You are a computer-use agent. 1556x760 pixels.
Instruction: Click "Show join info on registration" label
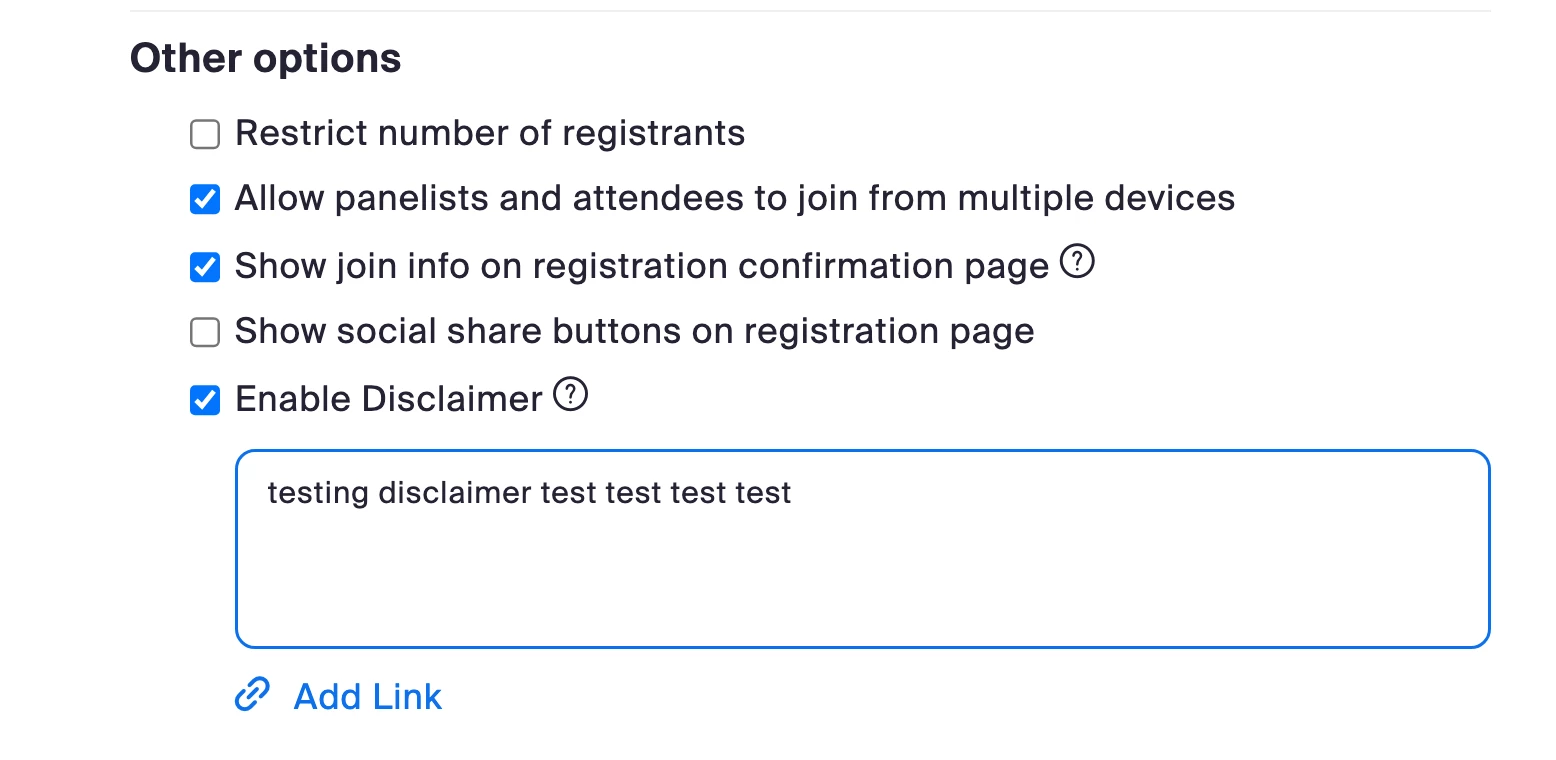(x=641, y=267)
